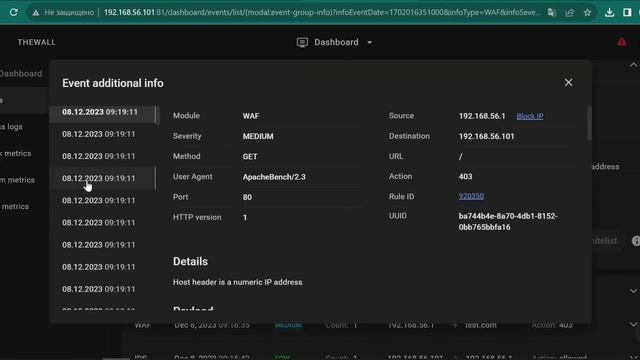This screenshot has height=360, width=640.
Task: Click the not-secure warning icon in address bar
Action: click(36, 13)
